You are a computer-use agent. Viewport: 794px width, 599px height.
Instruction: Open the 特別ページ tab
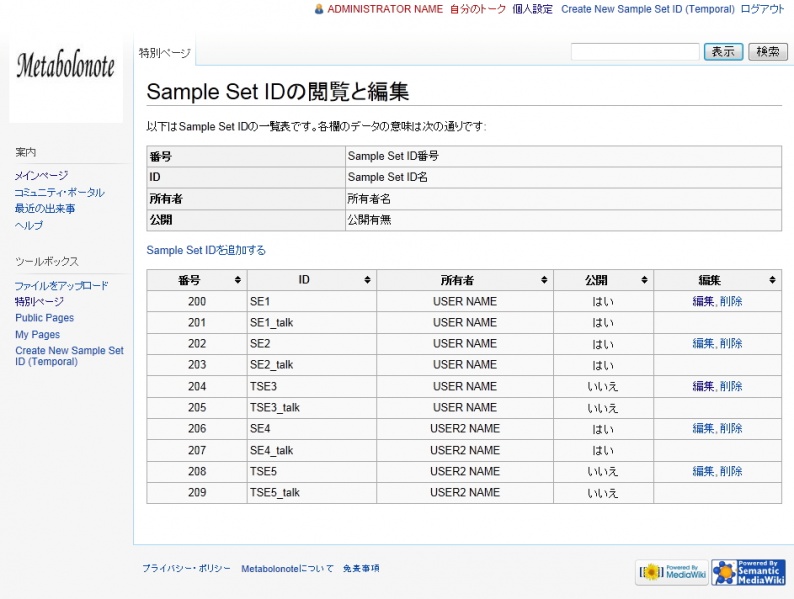coord(165,53)
